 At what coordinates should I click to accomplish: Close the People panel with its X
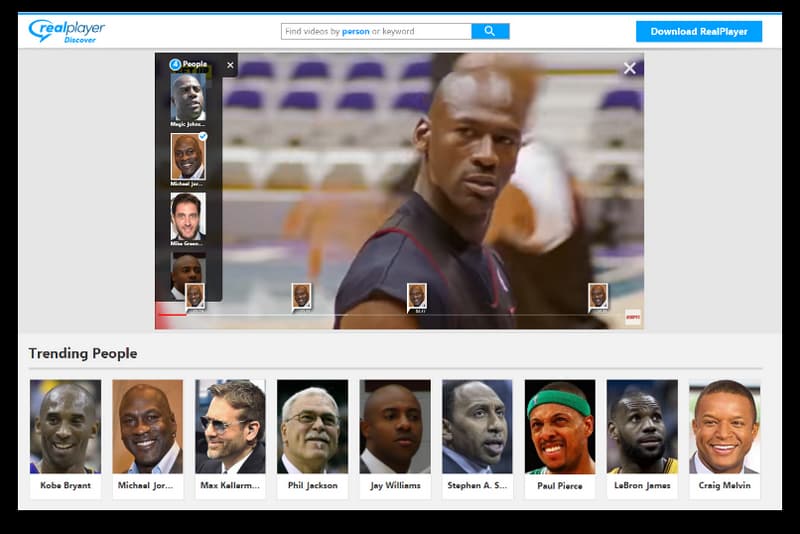(230, 65)
